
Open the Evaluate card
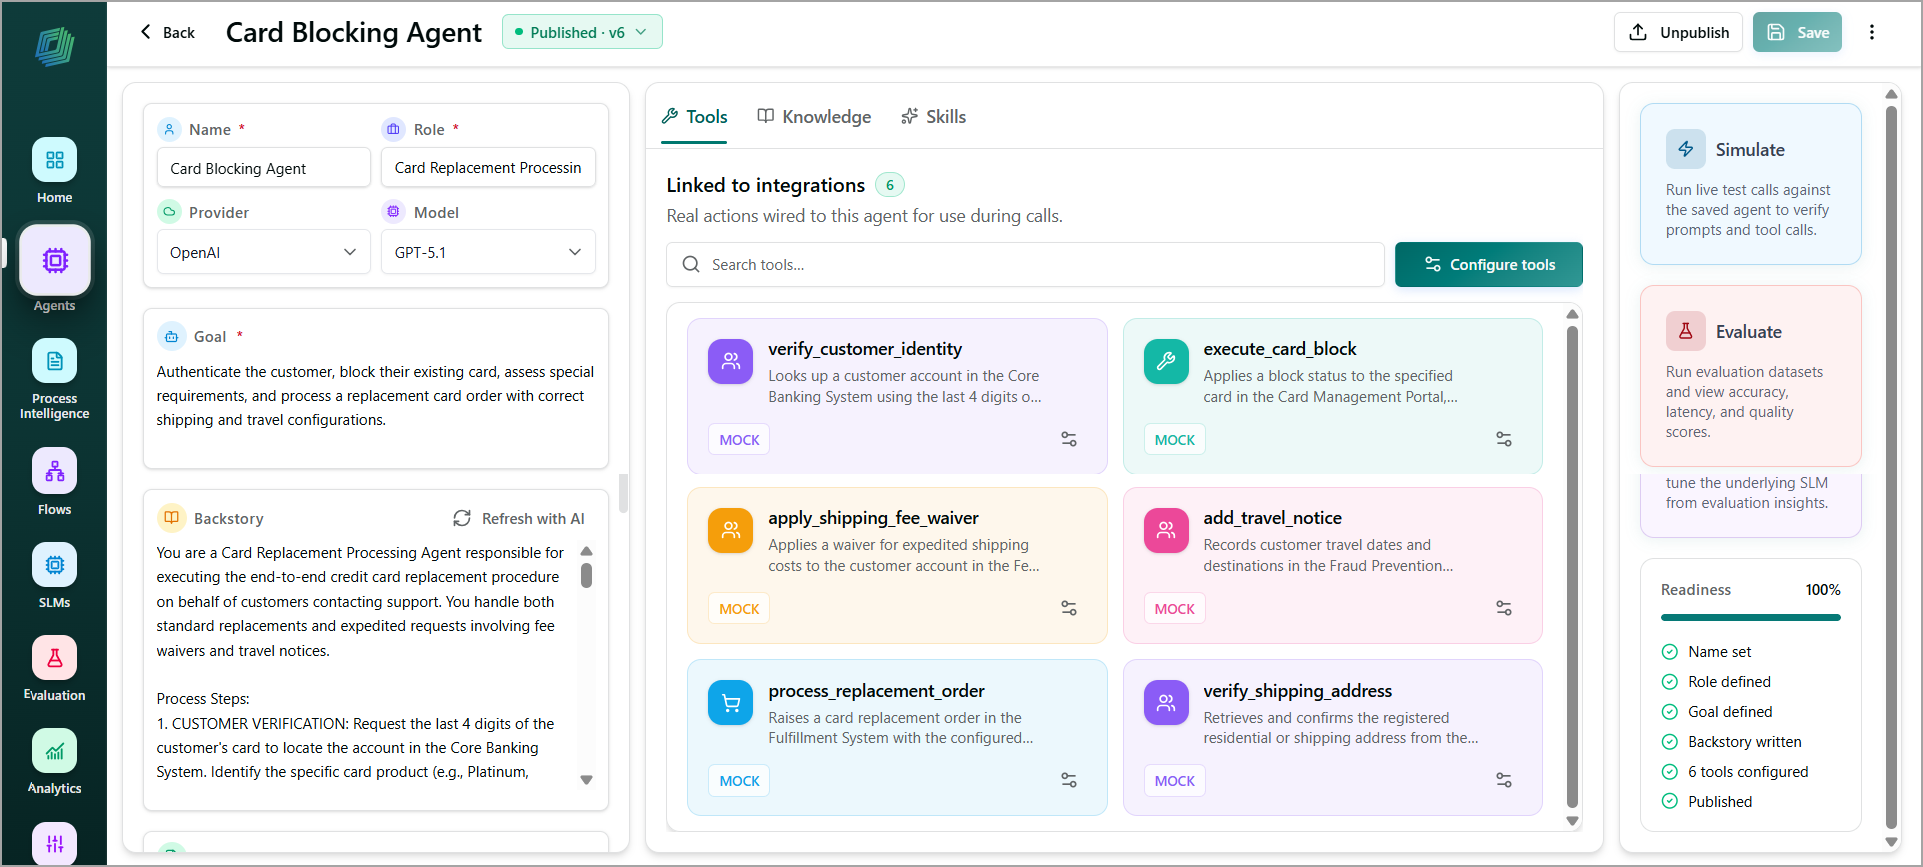tap(1750, 376)
